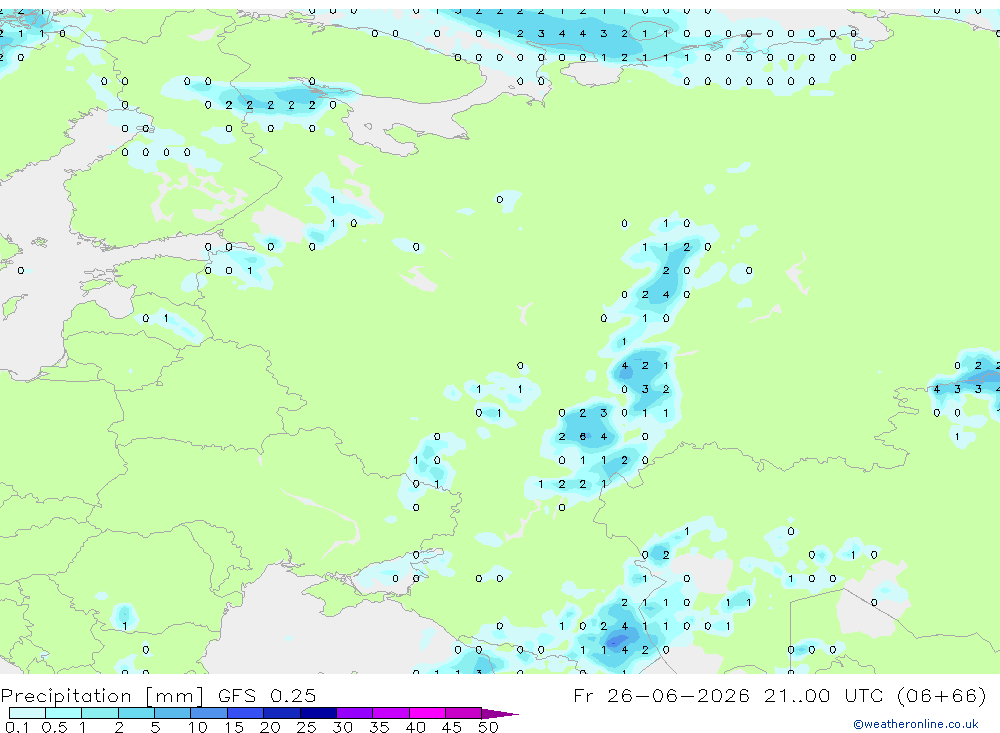Viewport: 1000px width, 733px height.
Task: Click the '8' precipitation value on map
Action: point(582,437)
